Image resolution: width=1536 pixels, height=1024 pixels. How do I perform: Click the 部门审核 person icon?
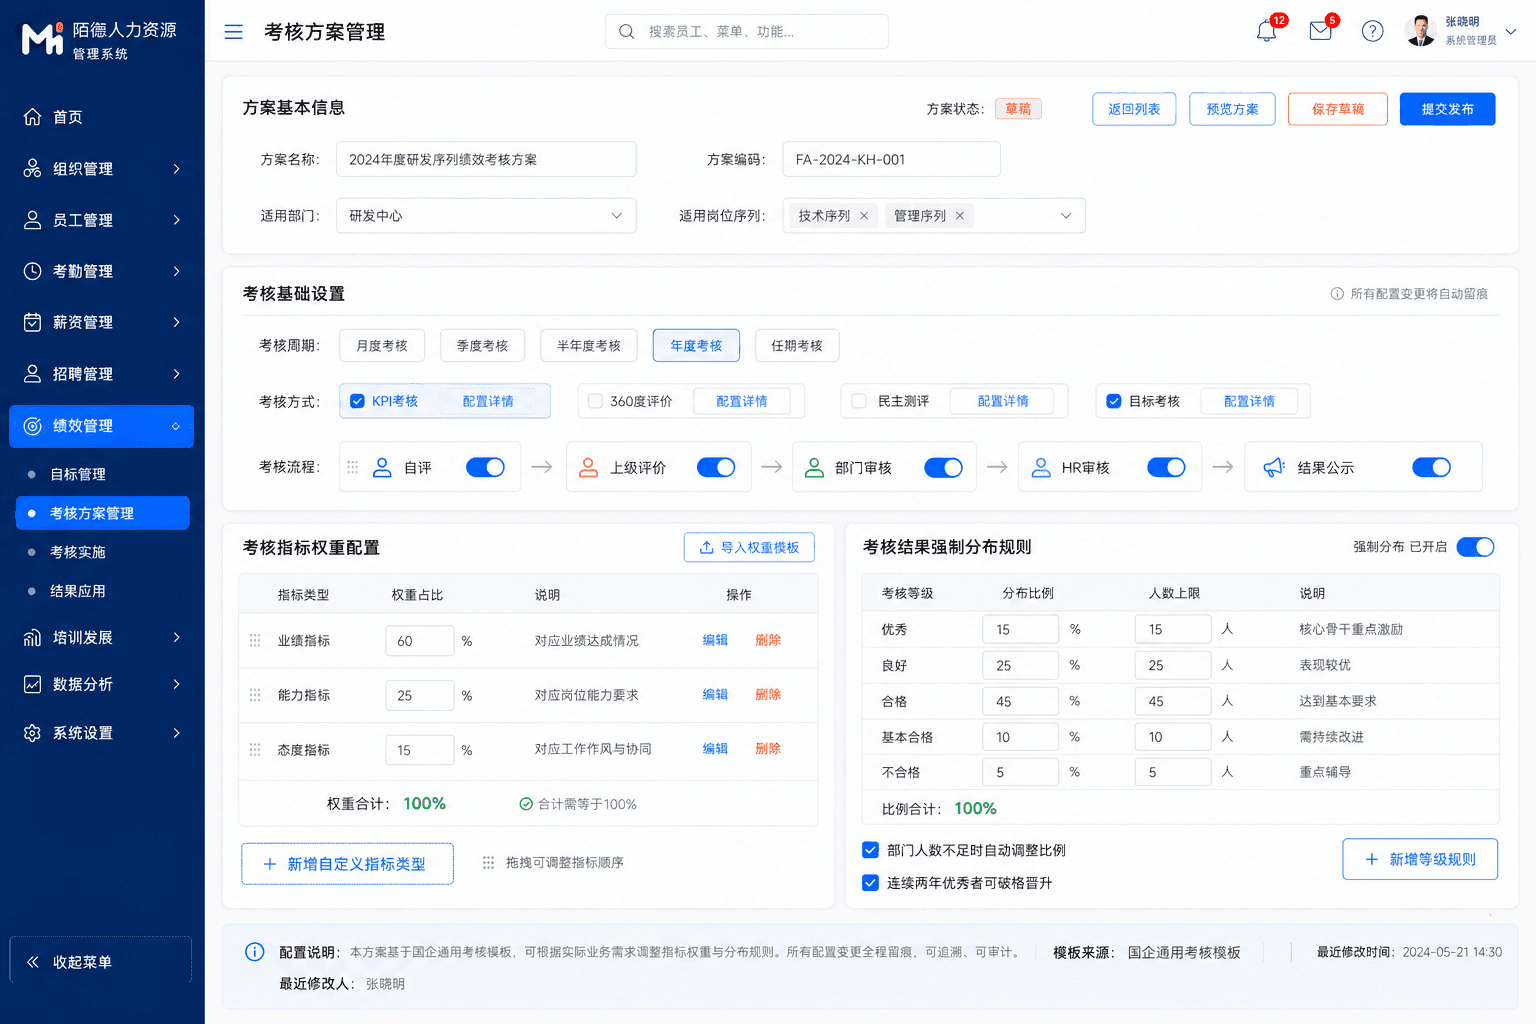814,467
